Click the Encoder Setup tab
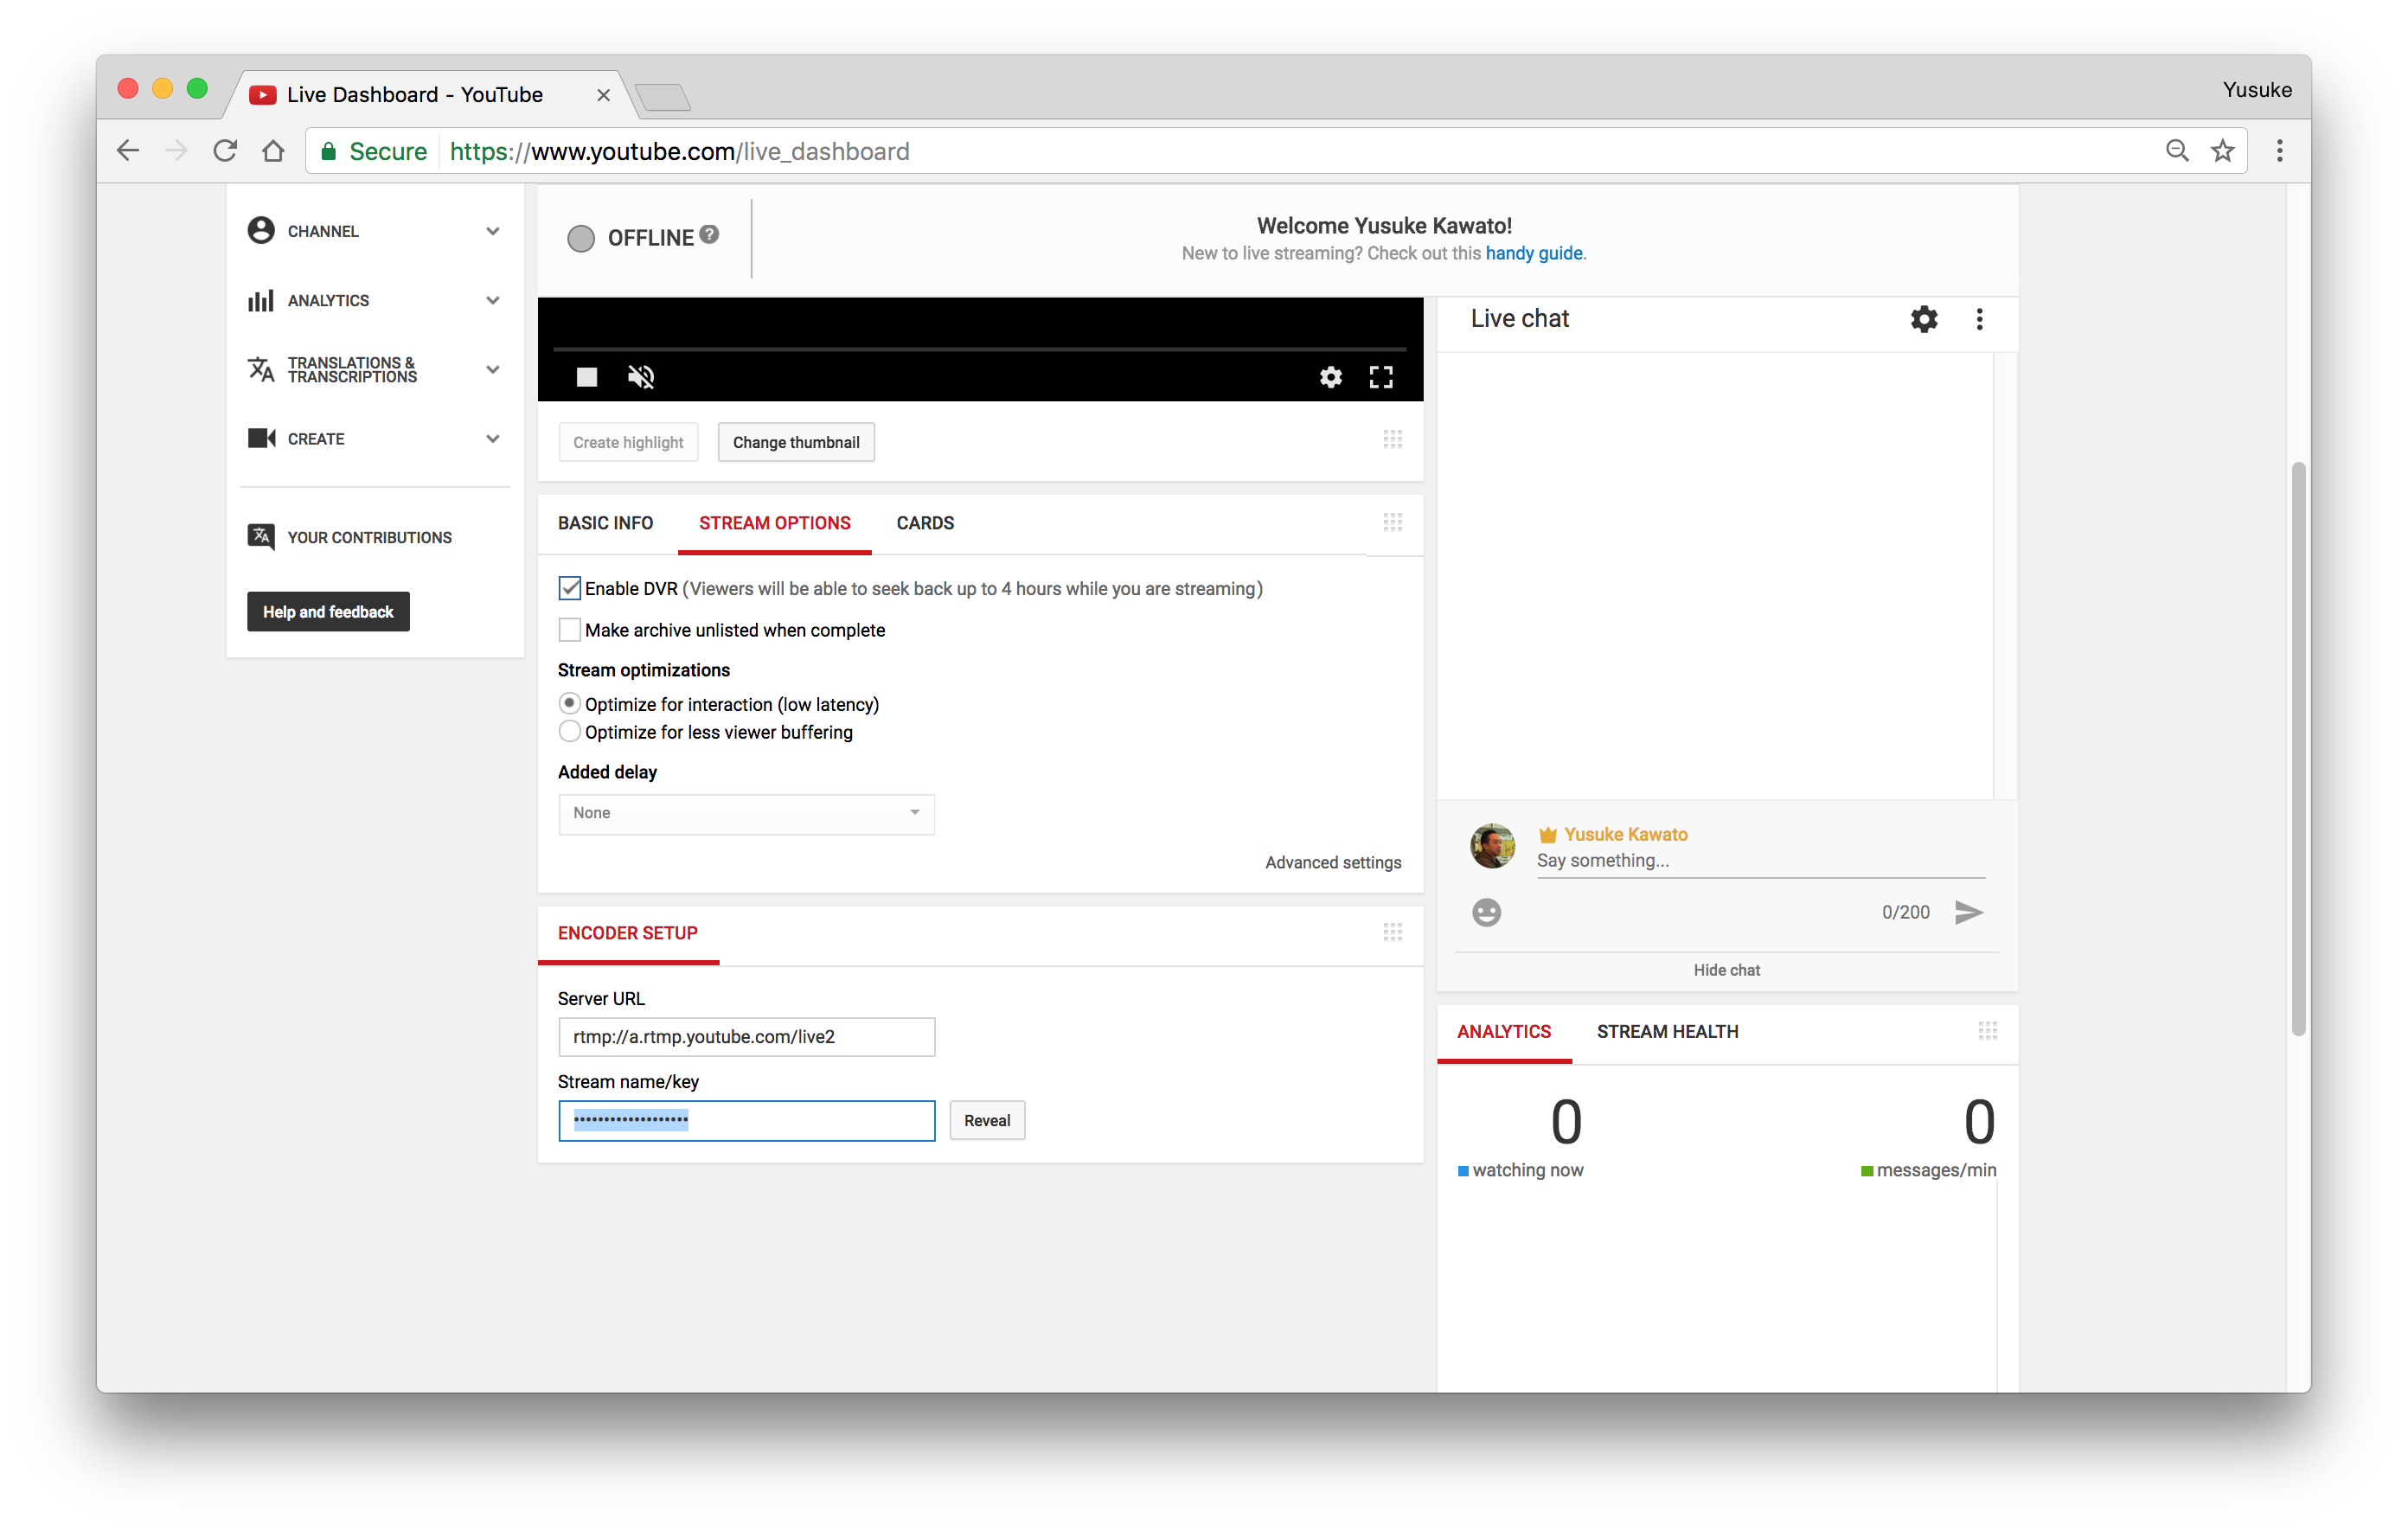The image size is (2408, 1531). coord(627,933)
